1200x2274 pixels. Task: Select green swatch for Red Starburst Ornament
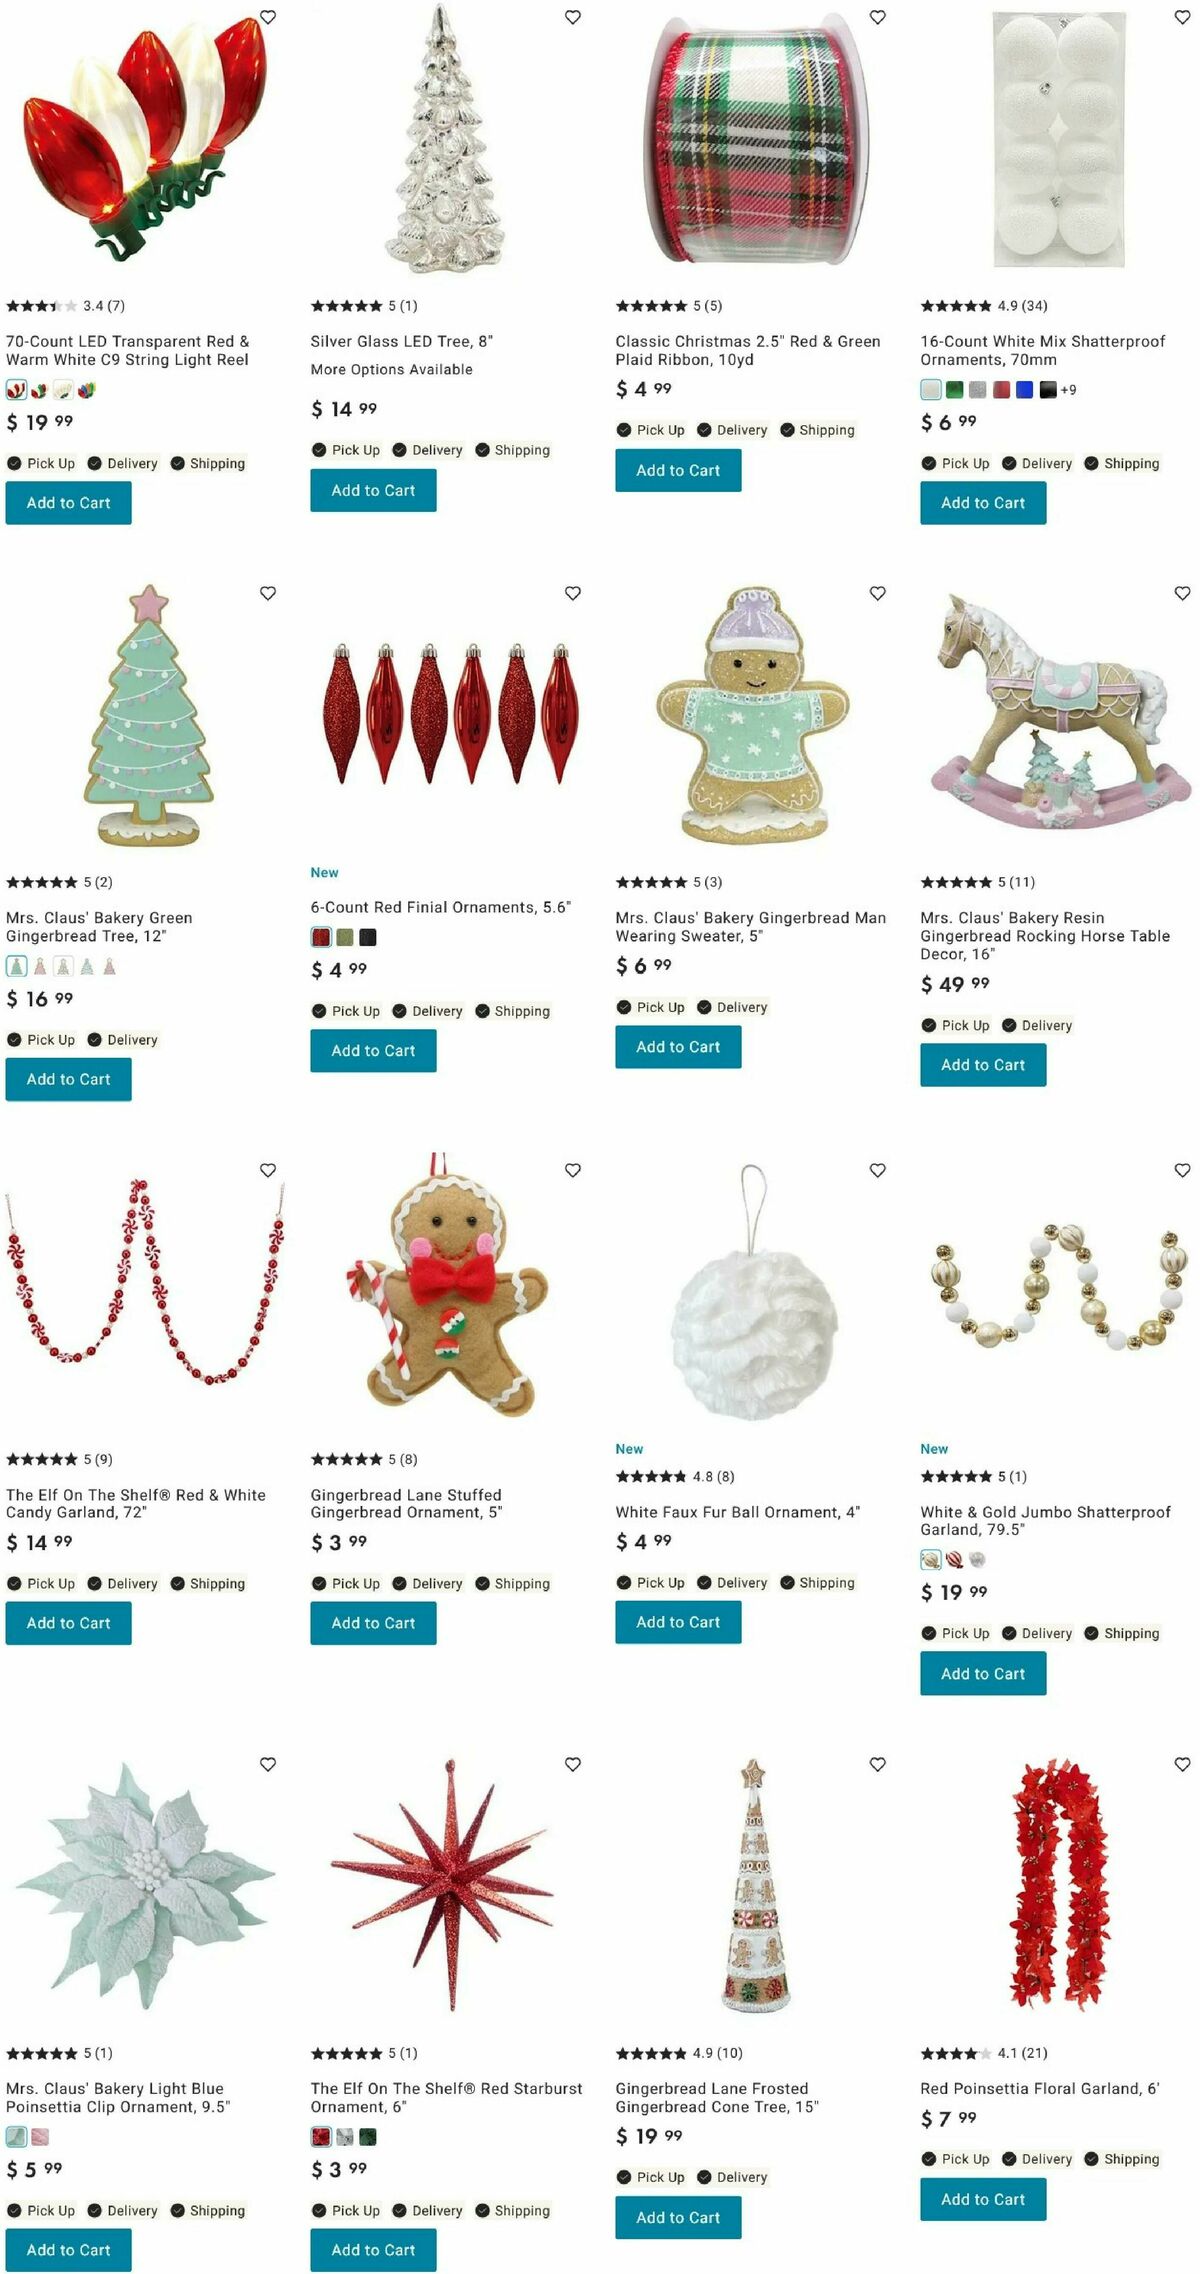368,2137
